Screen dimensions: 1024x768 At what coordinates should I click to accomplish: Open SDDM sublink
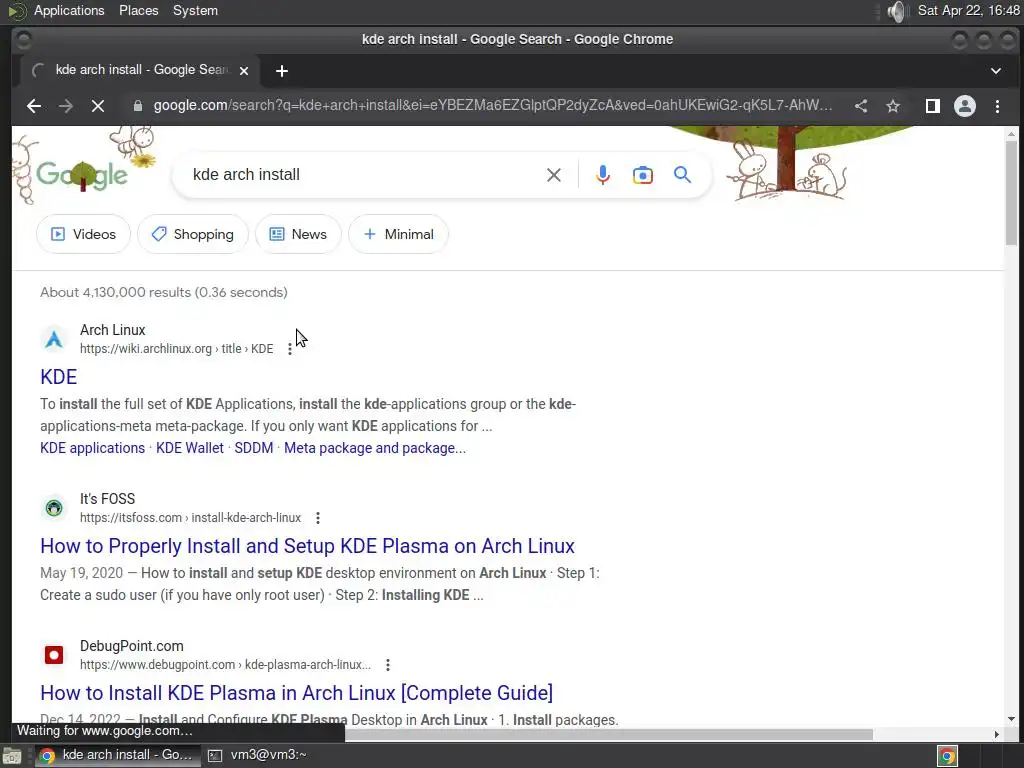pos(254,448)
